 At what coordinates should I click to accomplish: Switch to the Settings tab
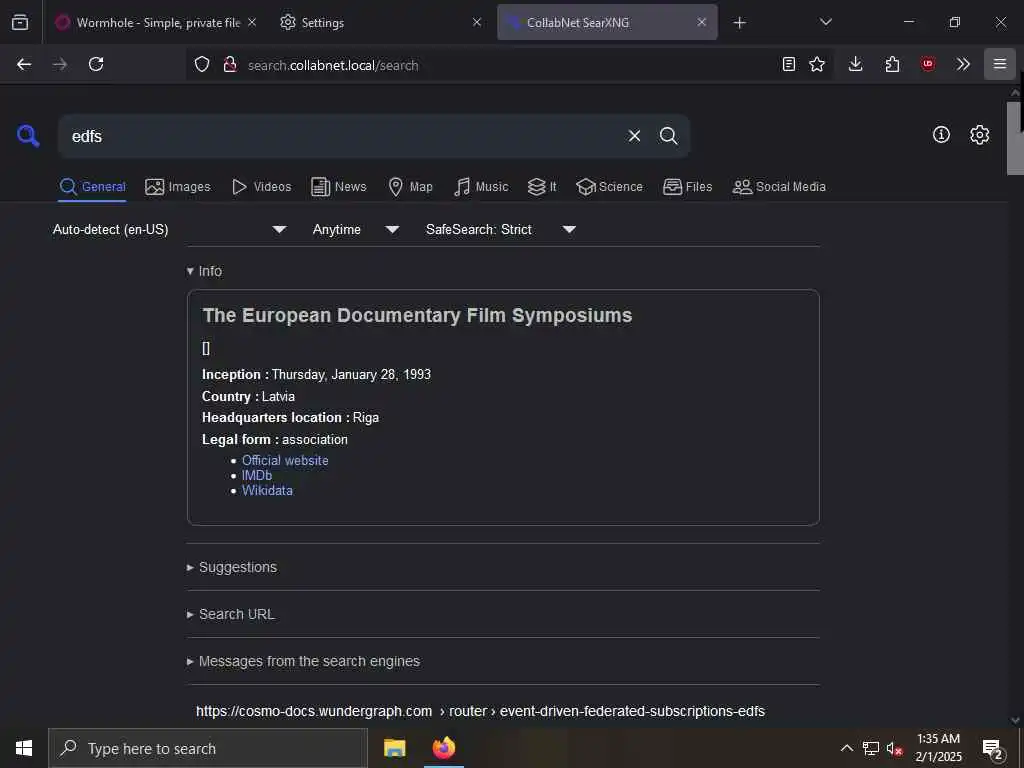pos(381,22)
